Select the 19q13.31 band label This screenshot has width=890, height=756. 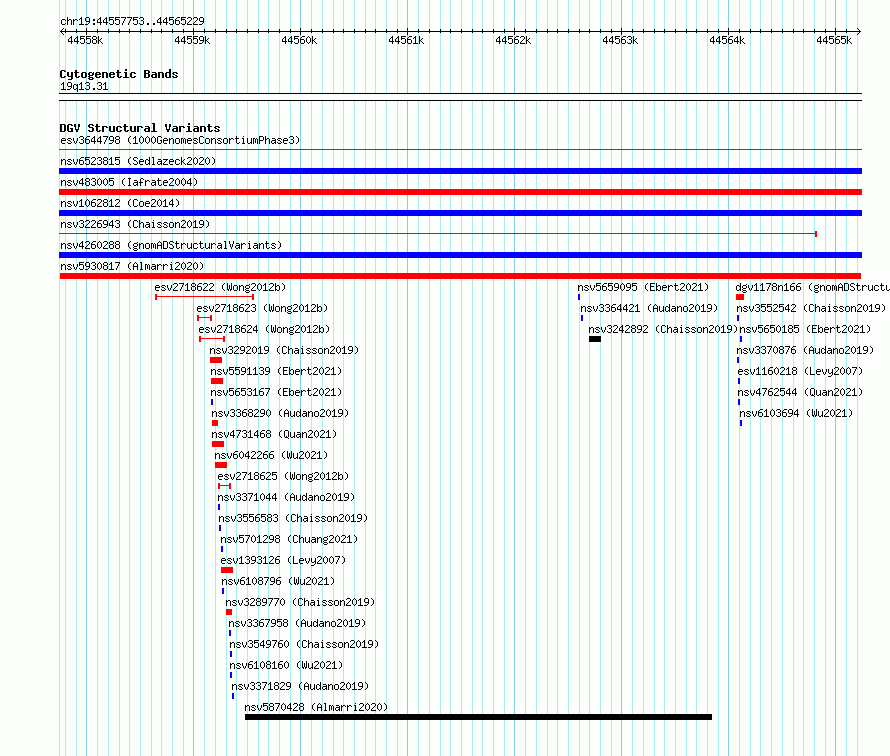tap(84, 86)
